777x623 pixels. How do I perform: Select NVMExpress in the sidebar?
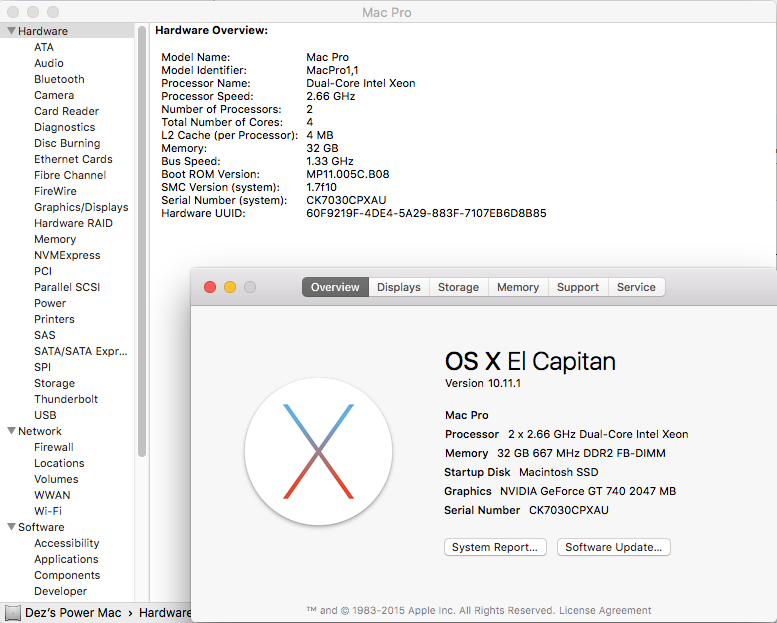point(67,255)
